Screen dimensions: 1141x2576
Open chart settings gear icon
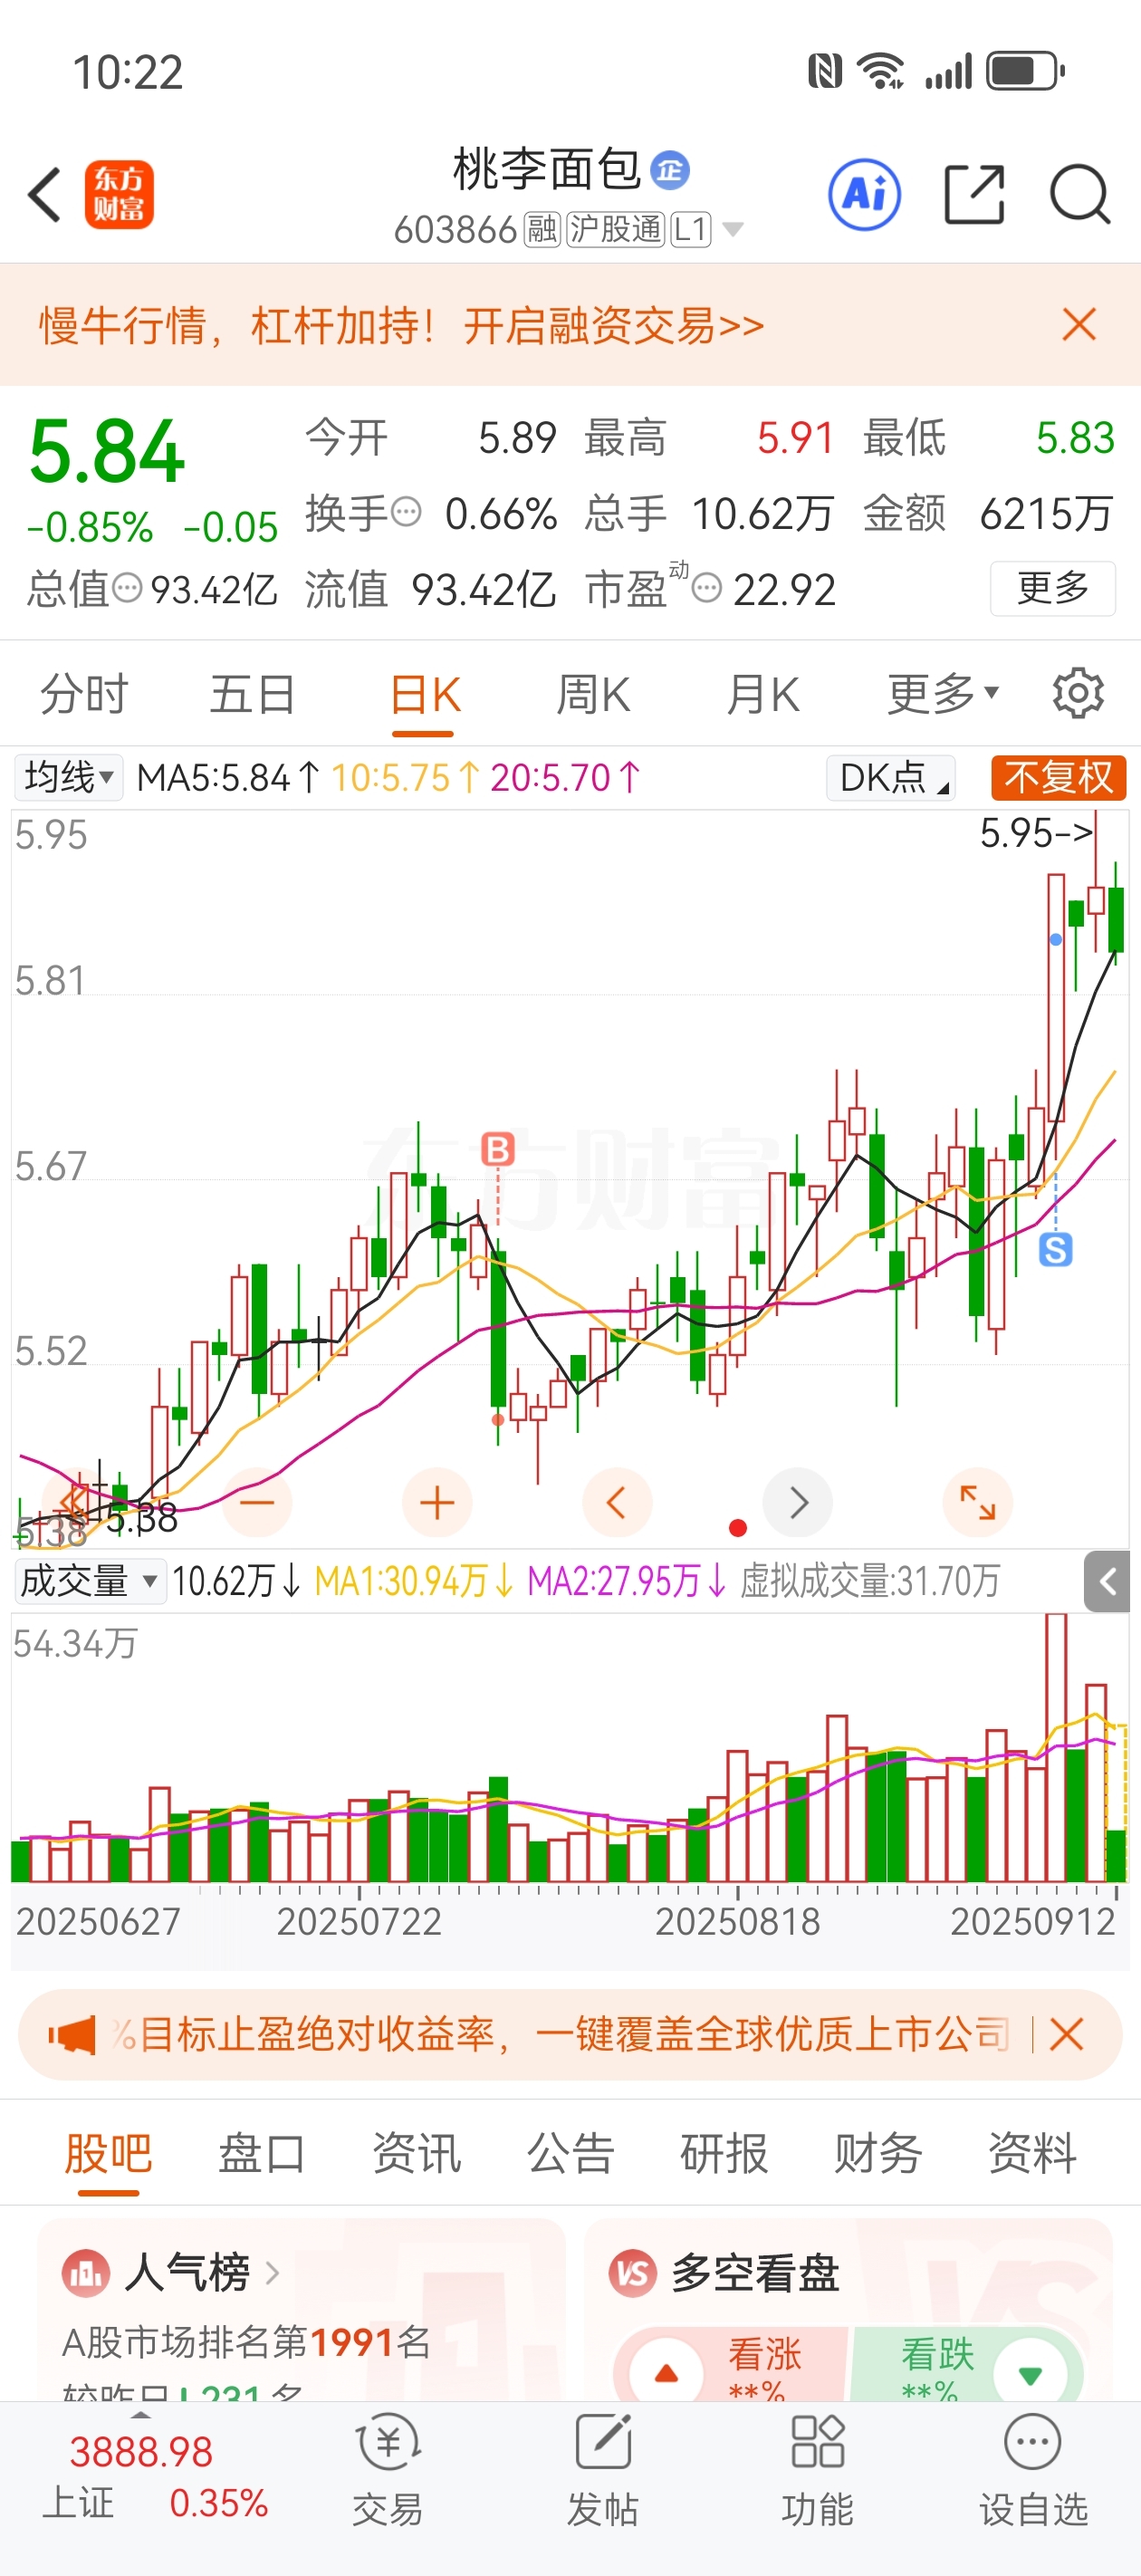1078,693
